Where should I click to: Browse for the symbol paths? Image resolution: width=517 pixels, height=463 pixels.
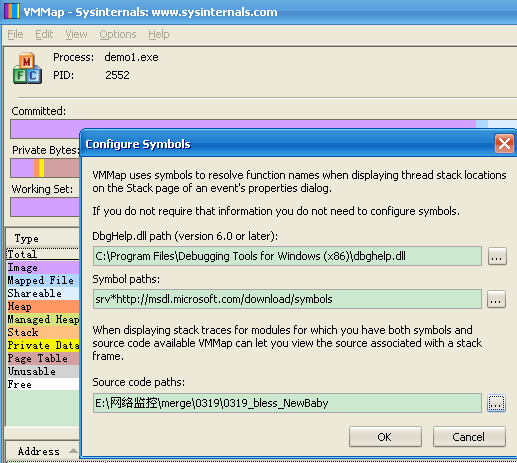point(496,299)
